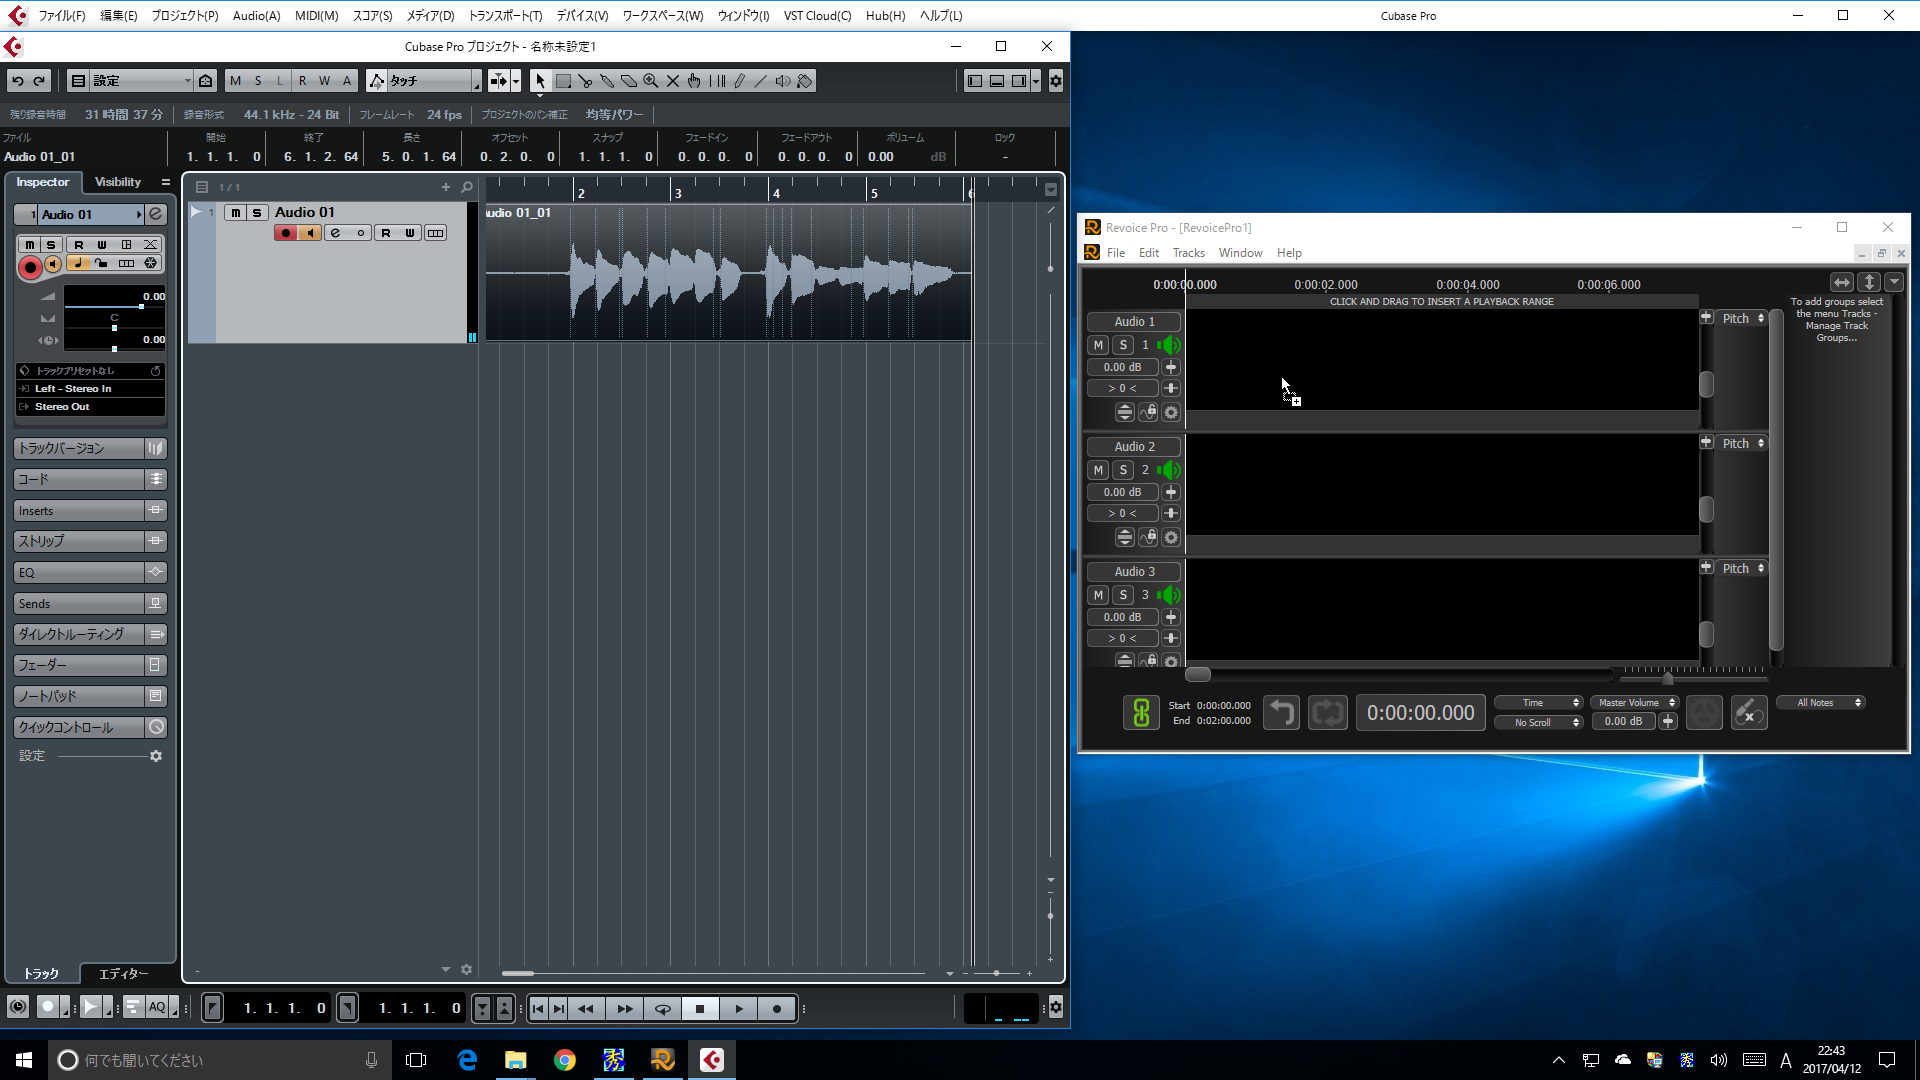Open the All Notes dropdown in Revoice
Image resolution: width=1920 pixels, height=1080 pixels.
tap(1821, 703)
